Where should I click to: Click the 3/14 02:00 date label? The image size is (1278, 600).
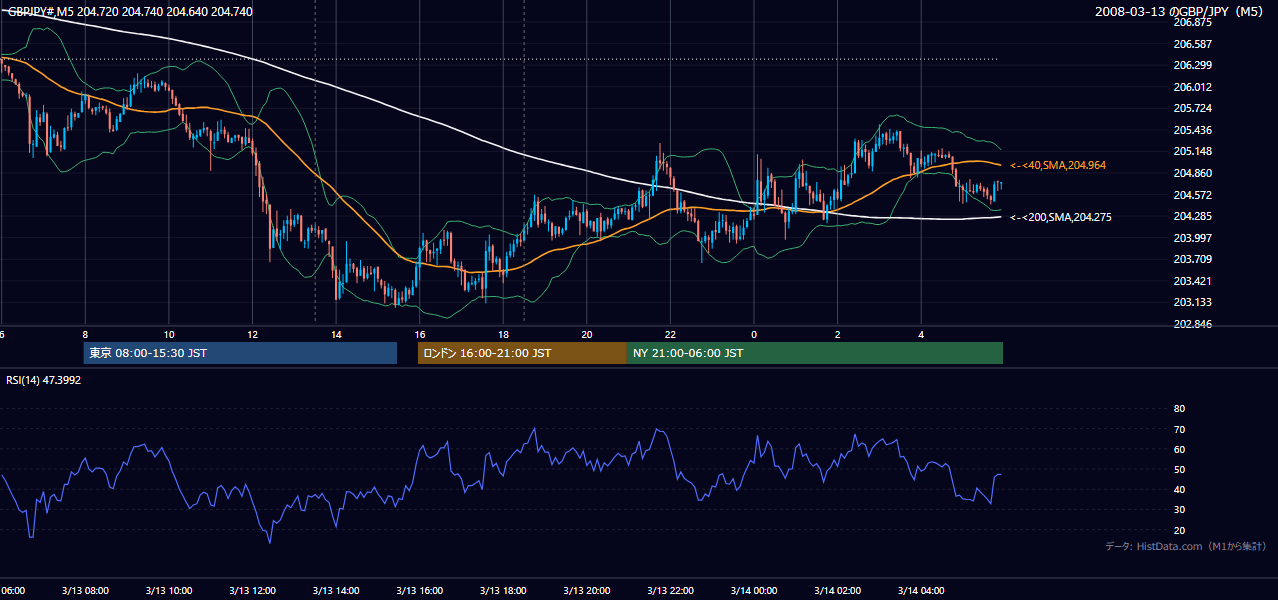(837, 591)
